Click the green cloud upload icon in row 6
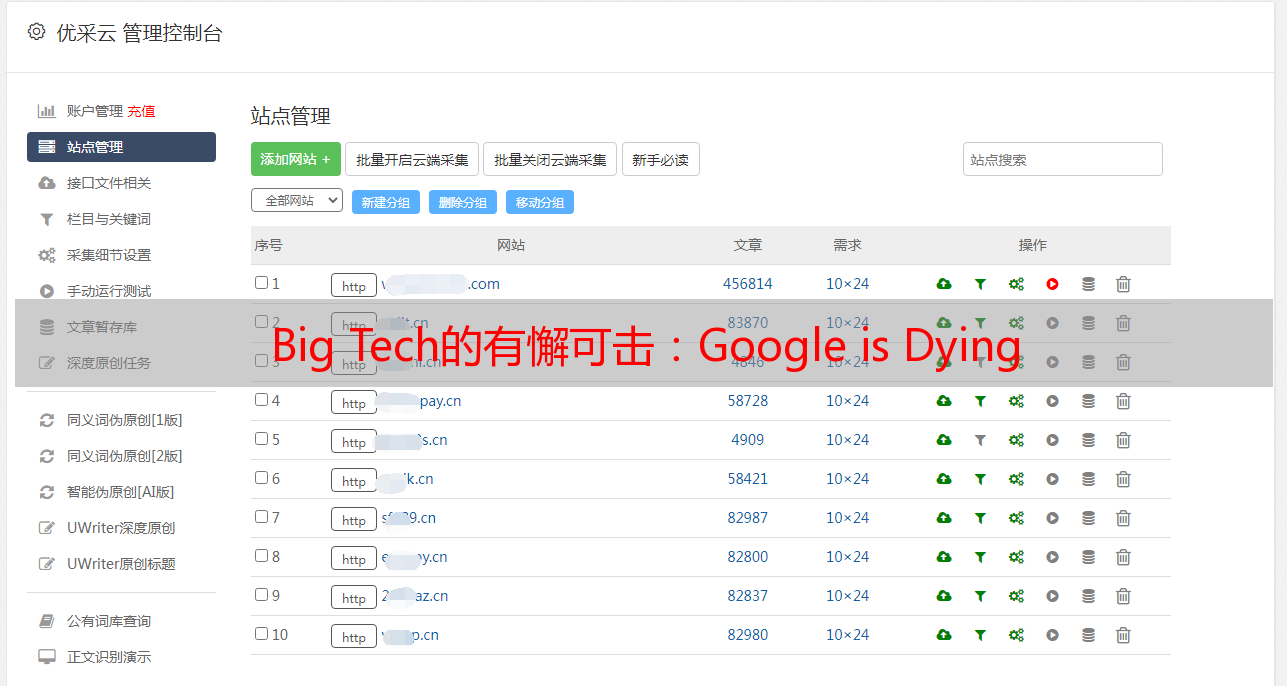 coord(943,479)
